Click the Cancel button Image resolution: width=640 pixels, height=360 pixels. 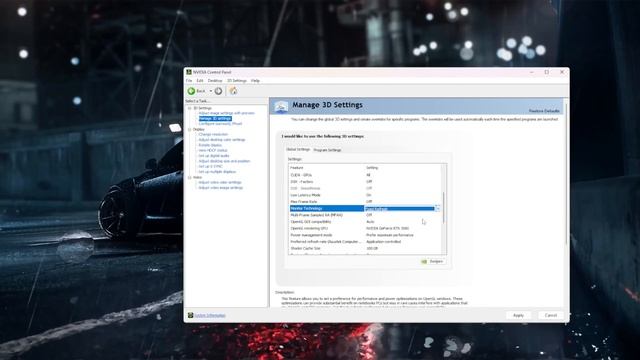[551, 315]
